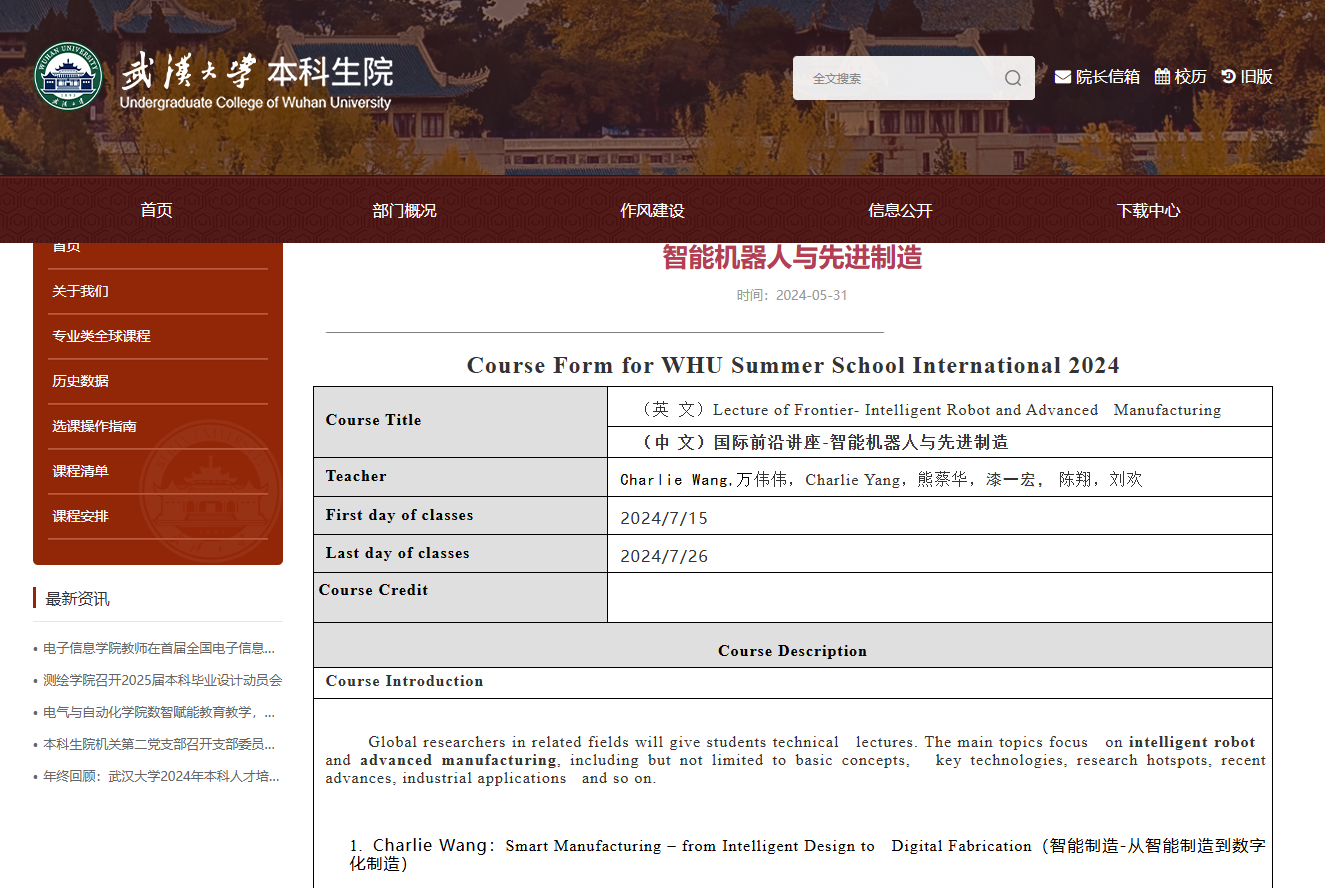The width and height of the screenshot is (1325, 888).
Task: Click the Last day of classes label
Action: point(397,553)
